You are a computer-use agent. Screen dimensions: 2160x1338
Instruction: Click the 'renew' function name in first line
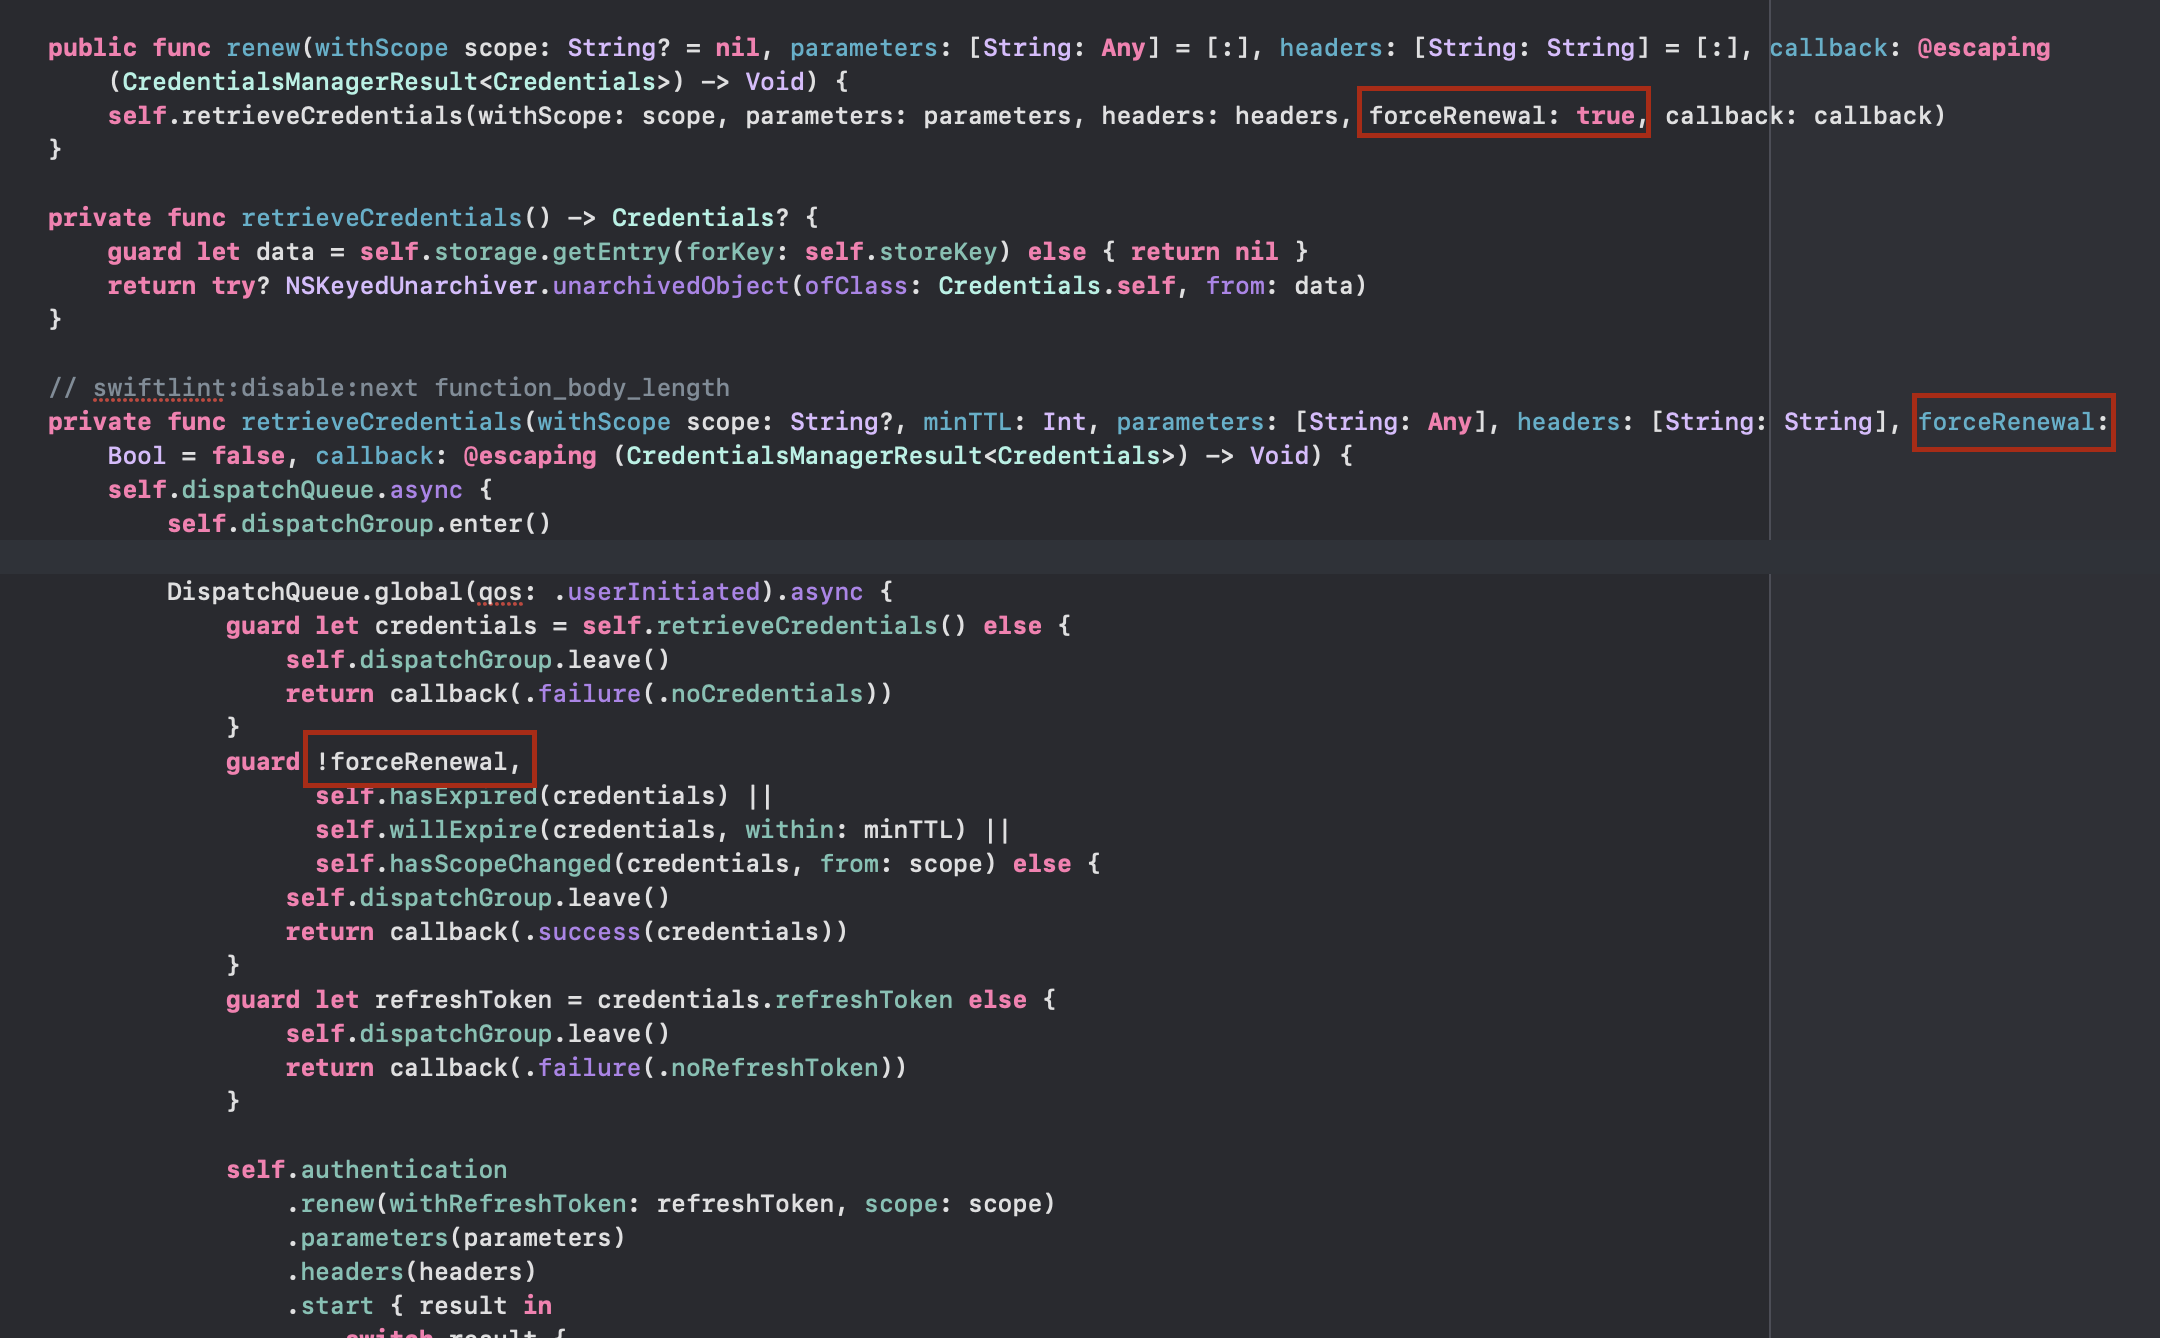coord(263,48)
